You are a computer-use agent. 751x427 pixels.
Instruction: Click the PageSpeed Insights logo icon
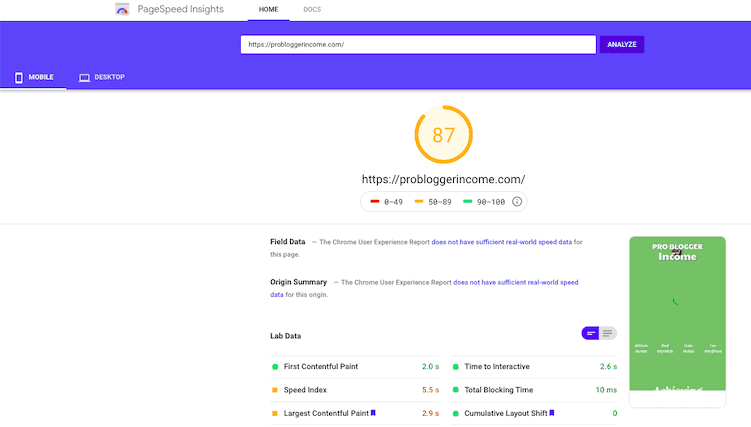click(122, 10)
